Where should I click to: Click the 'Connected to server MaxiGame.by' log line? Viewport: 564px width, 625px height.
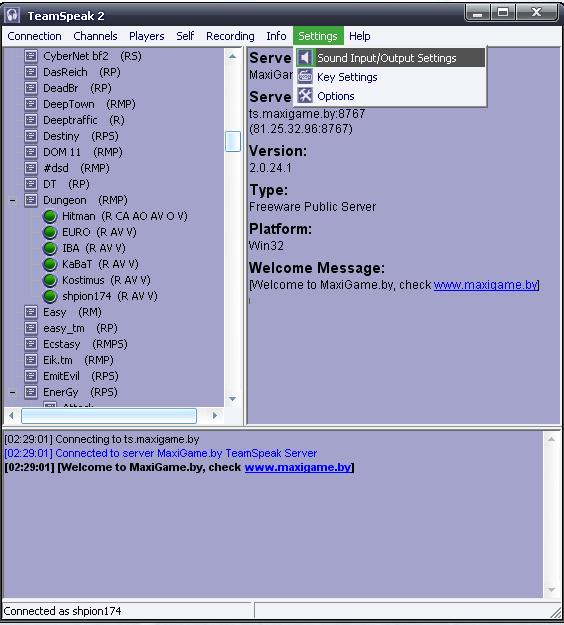click(161, 453)
